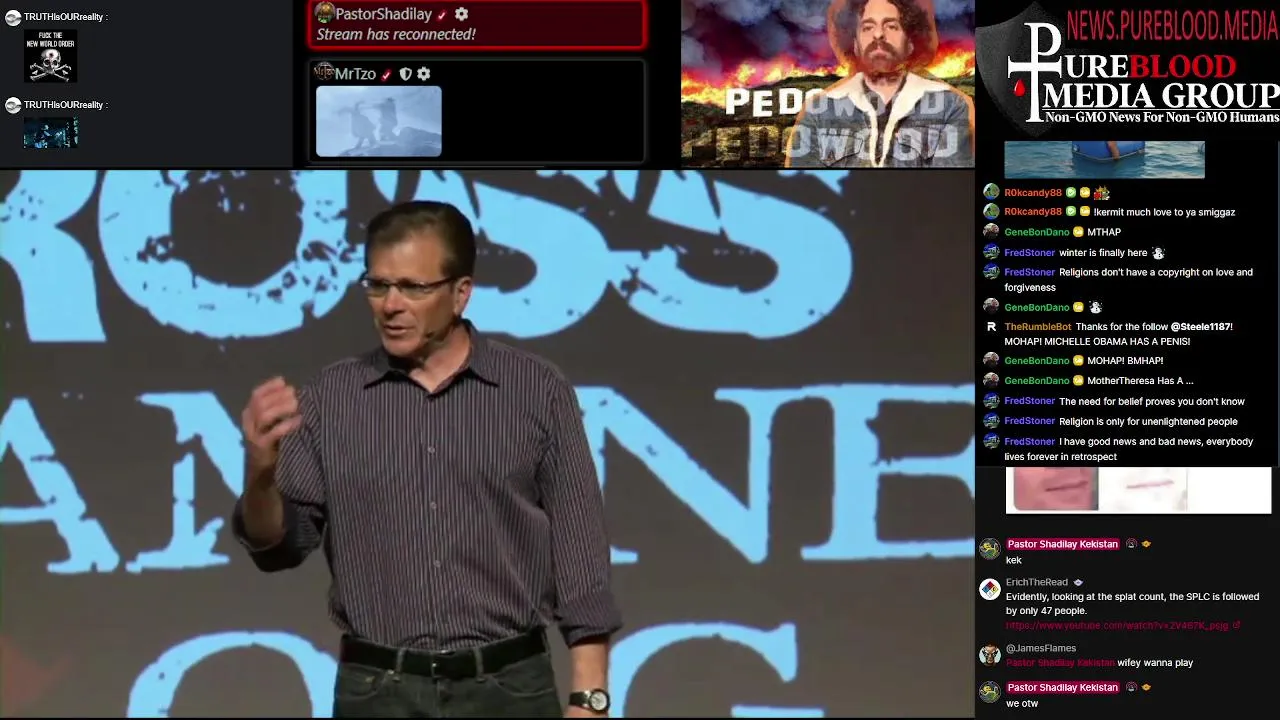Click the Rumble R icon beside TheRumbleBot
Screen dimensions: 1280x720
991,326
